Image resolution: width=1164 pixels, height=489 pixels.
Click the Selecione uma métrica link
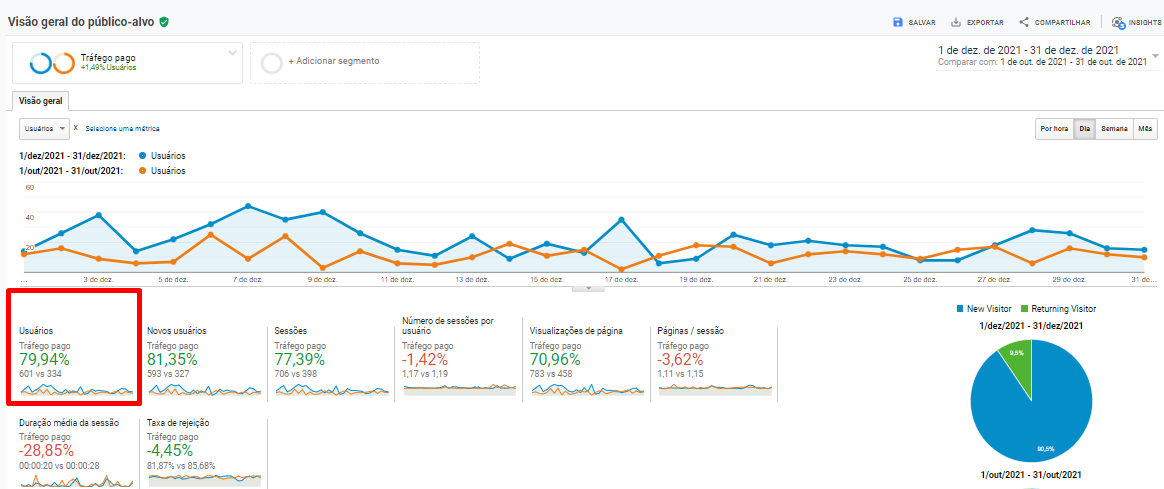coord(122,129)
